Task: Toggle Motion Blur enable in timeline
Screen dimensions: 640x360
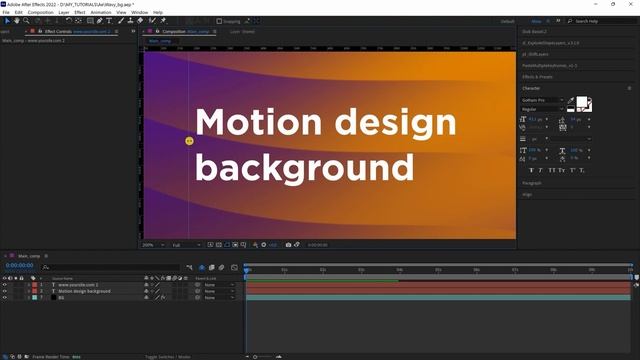Action: pos(222,268)
